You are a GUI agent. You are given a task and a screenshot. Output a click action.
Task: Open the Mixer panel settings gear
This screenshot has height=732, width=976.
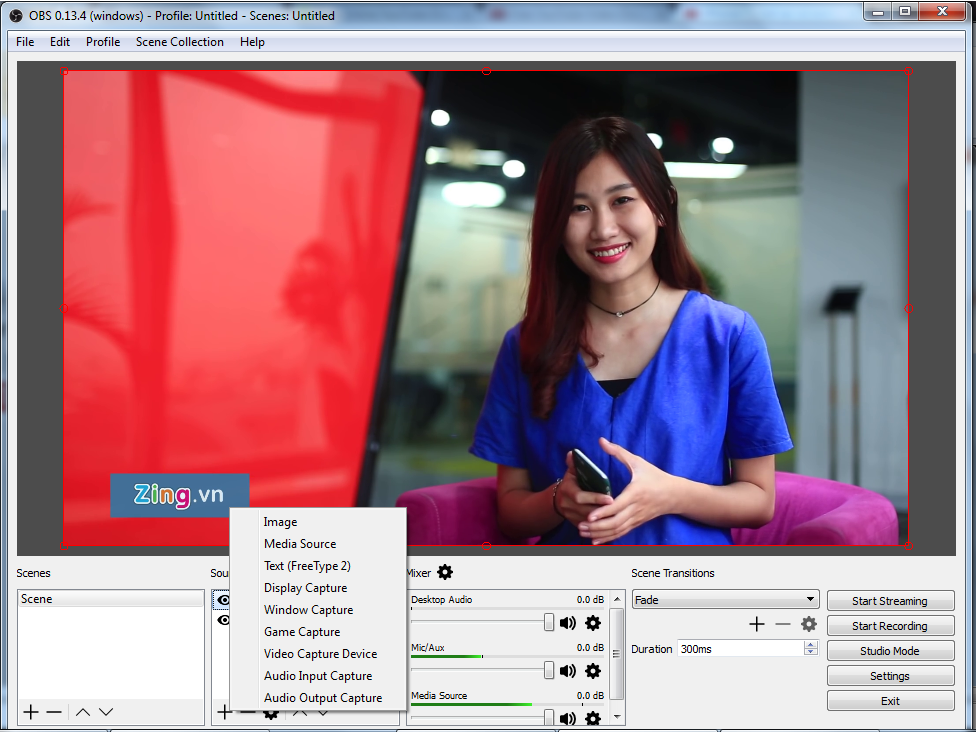444,572
